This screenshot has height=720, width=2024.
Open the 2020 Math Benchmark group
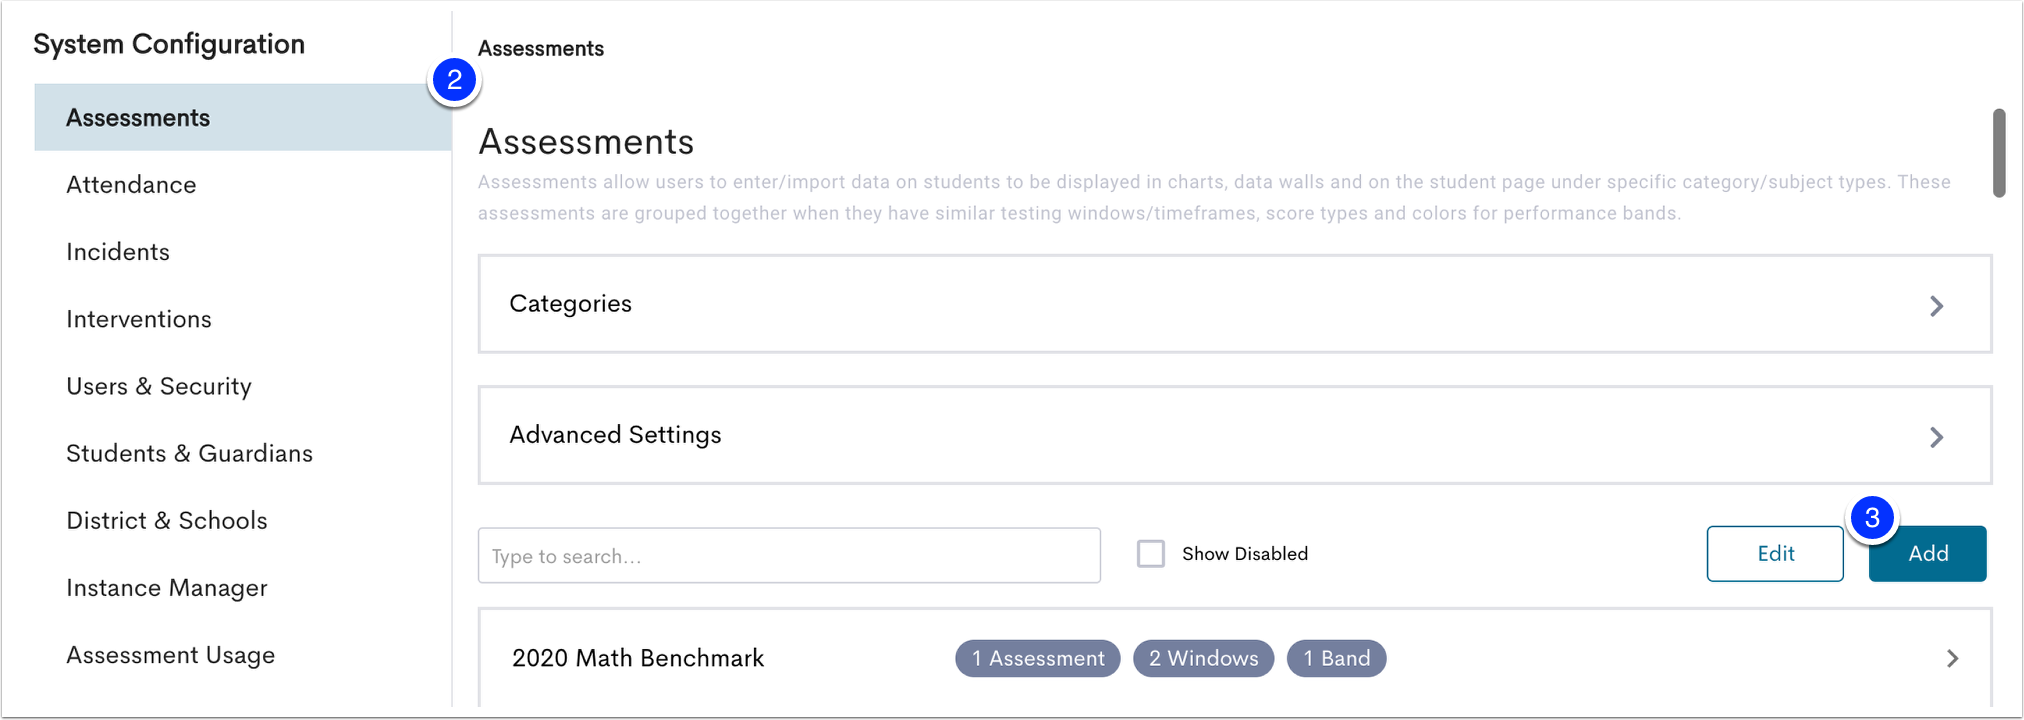(x=1235, y=658)
